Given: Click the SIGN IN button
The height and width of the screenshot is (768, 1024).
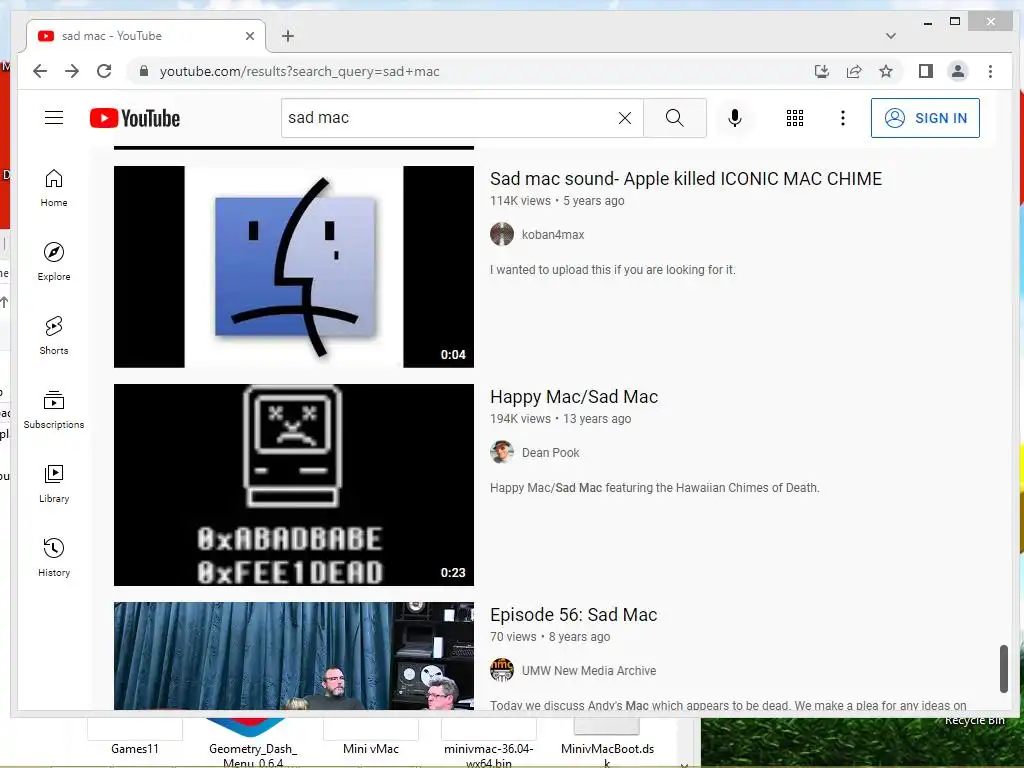Looking at the screenshot, I should [x=925, y=118].
